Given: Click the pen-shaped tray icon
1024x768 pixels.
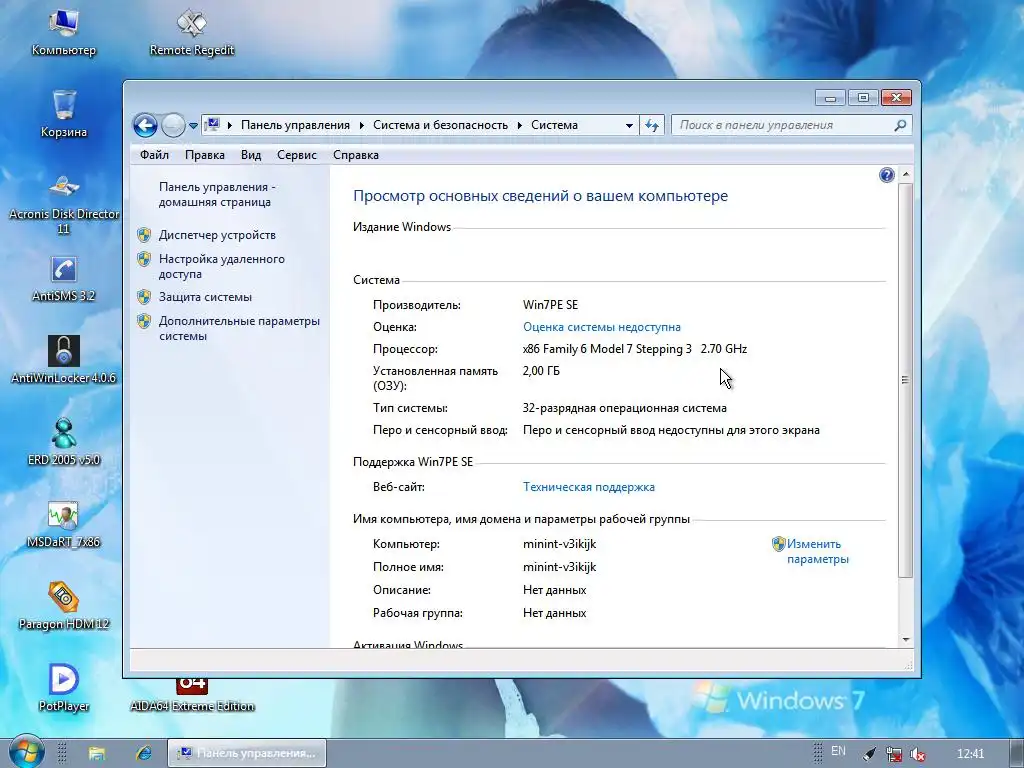Looking at the screenshot, I should click(x=869, y=754).
